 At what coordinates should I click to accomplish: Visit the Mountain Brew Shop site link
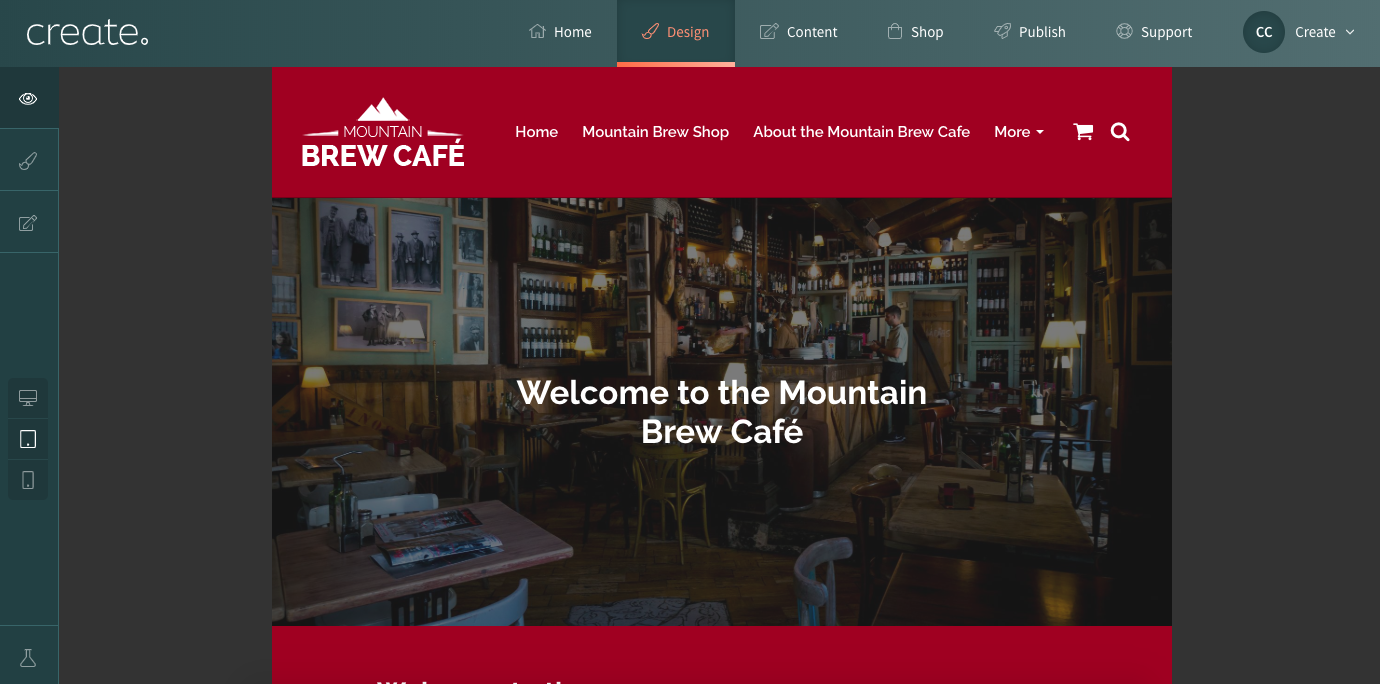click(656, 132)
